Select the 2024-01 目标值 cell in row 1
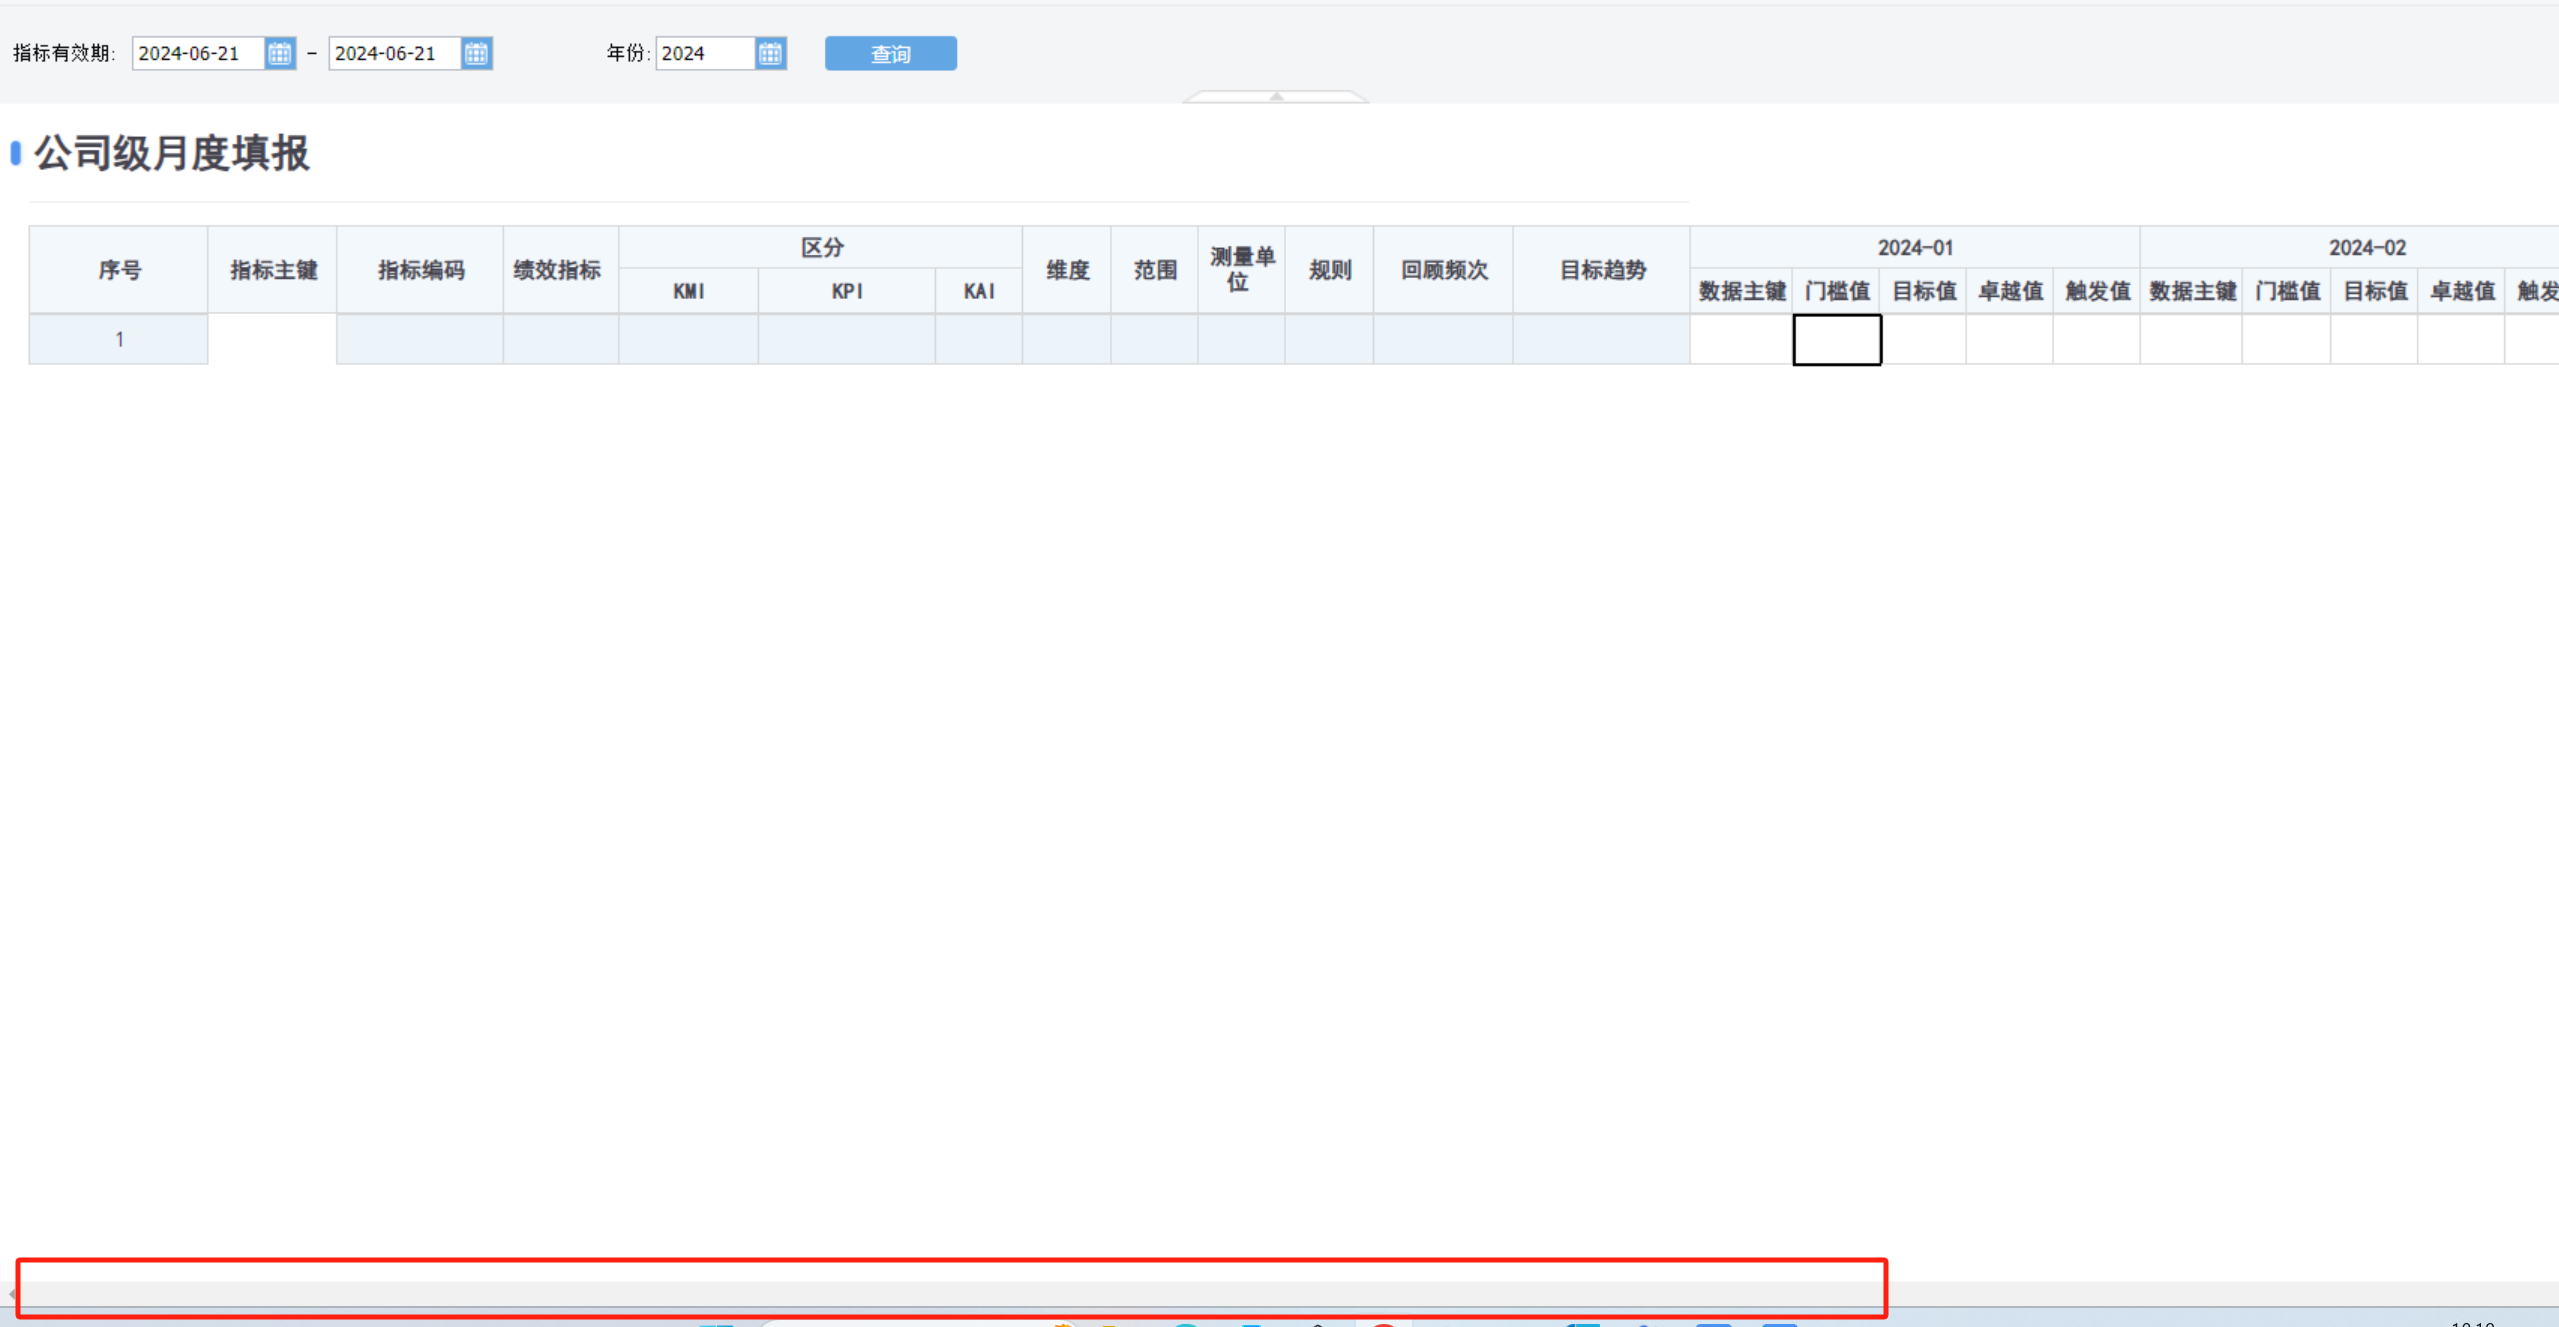 1923,339
